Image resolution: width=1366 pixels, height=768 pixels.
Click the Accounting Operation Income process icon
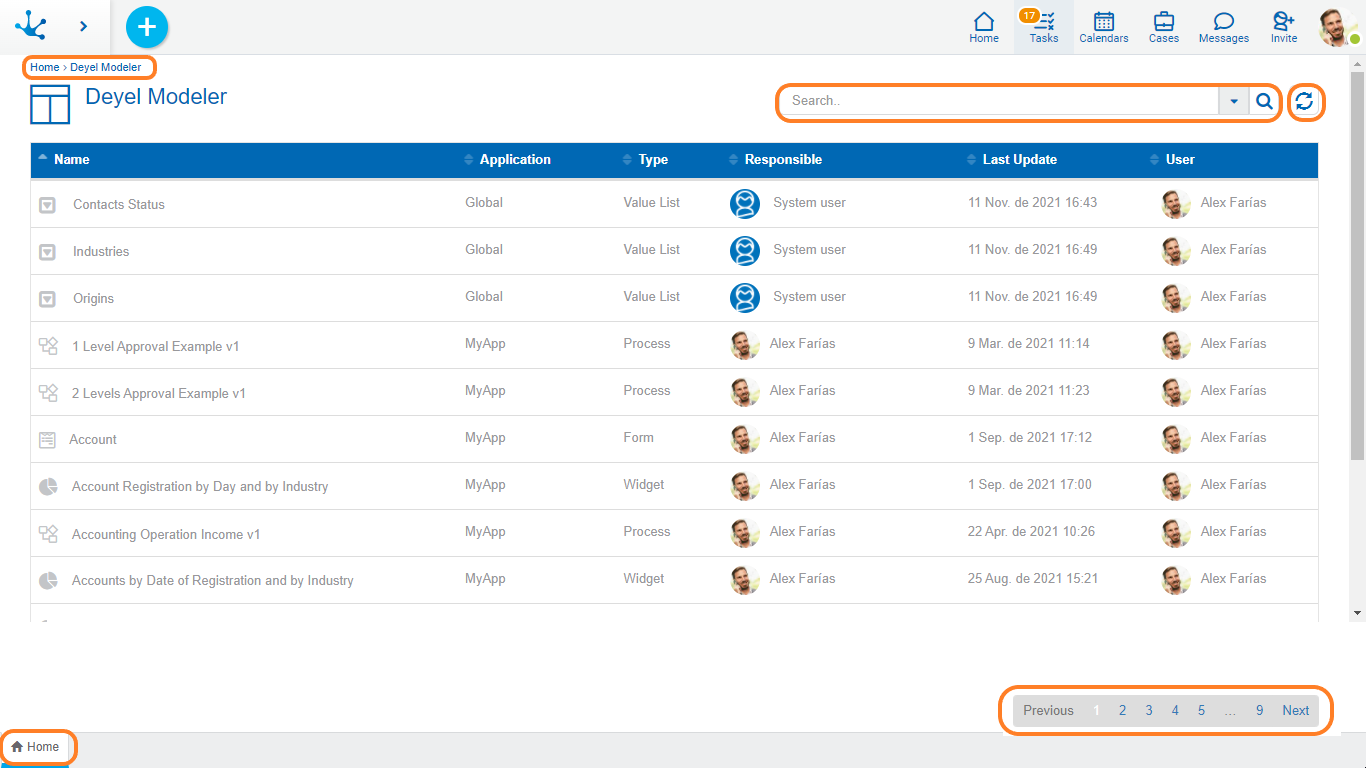point(48,534)
